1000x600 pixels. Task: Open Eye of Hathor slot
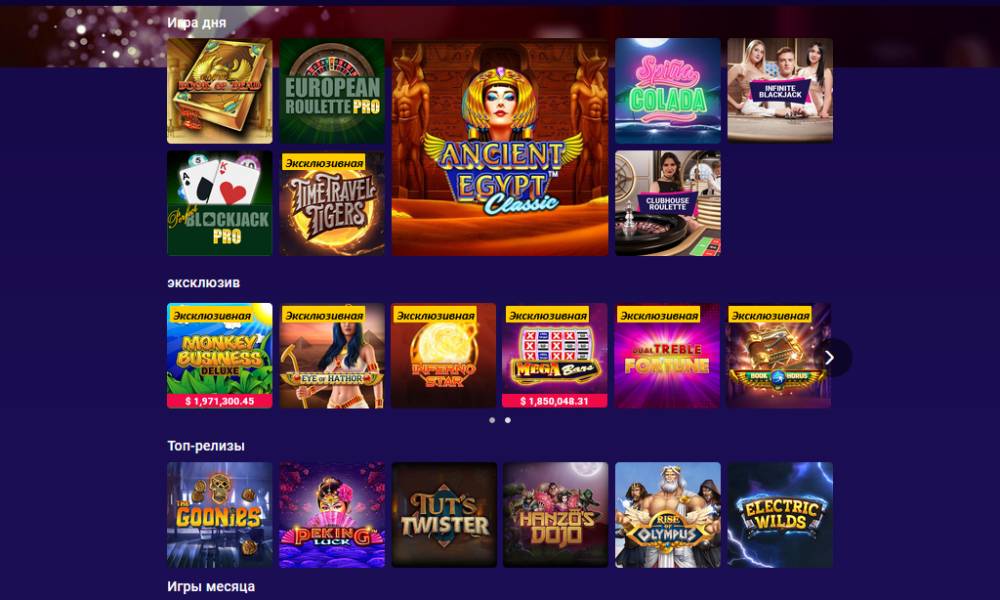[x=332, y=355]
